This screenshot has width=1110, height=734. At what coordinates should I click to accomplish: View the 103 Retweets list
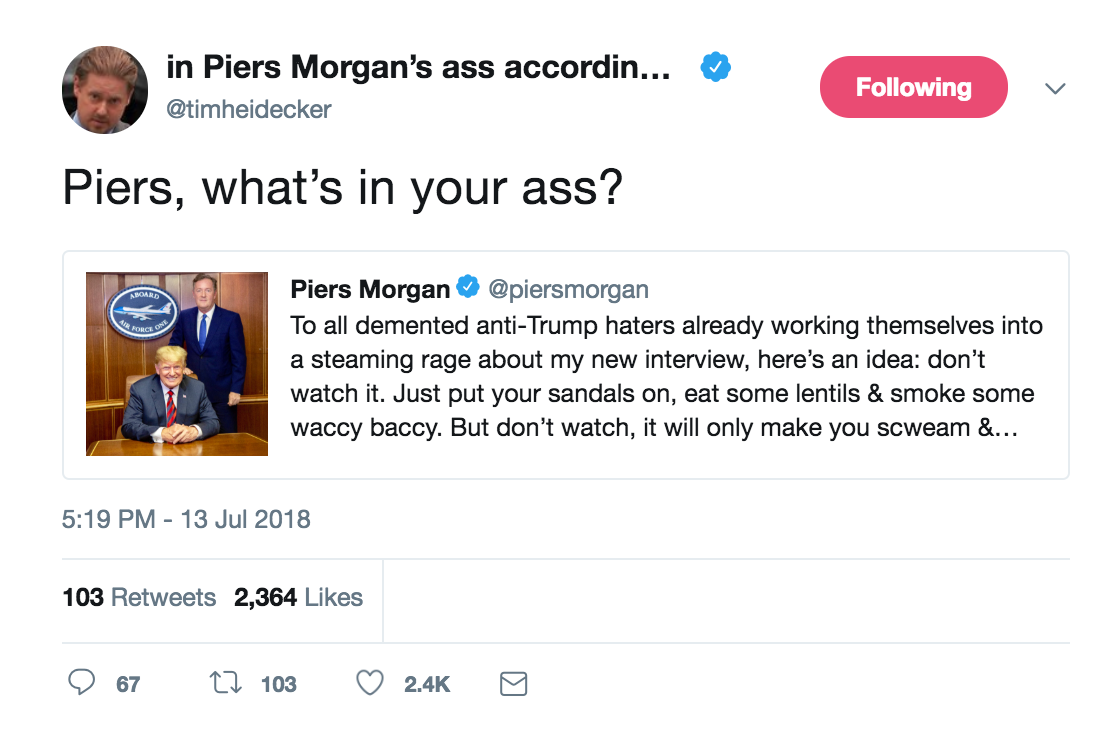pyautogui.click(x=139, y=598)
